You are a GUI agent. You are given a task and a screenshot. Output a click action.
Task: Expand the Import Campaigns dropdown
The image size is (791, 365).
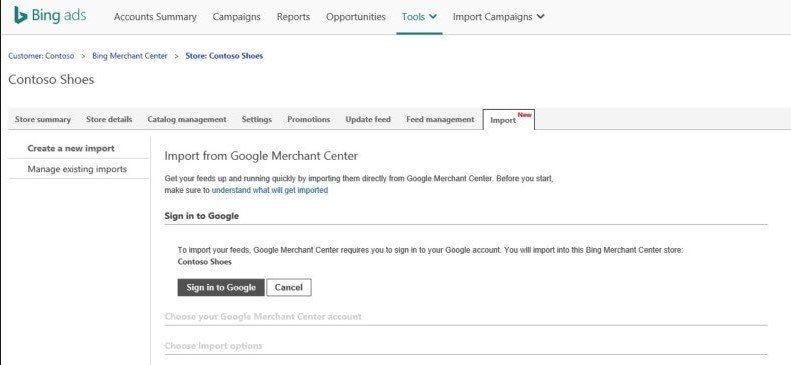pyautogui.click(x=498, y=17)
